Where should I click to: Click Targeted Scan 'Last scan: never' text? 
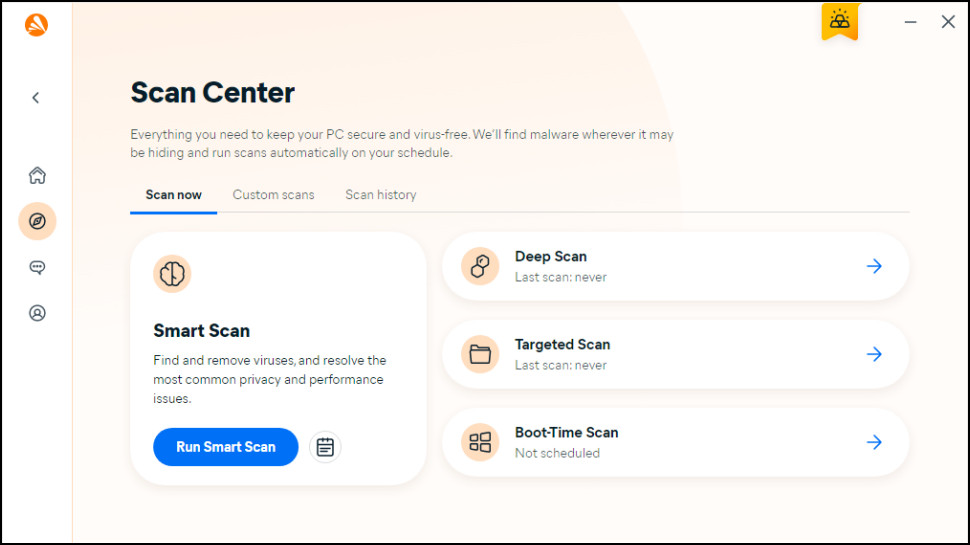[x=560, y=366]
